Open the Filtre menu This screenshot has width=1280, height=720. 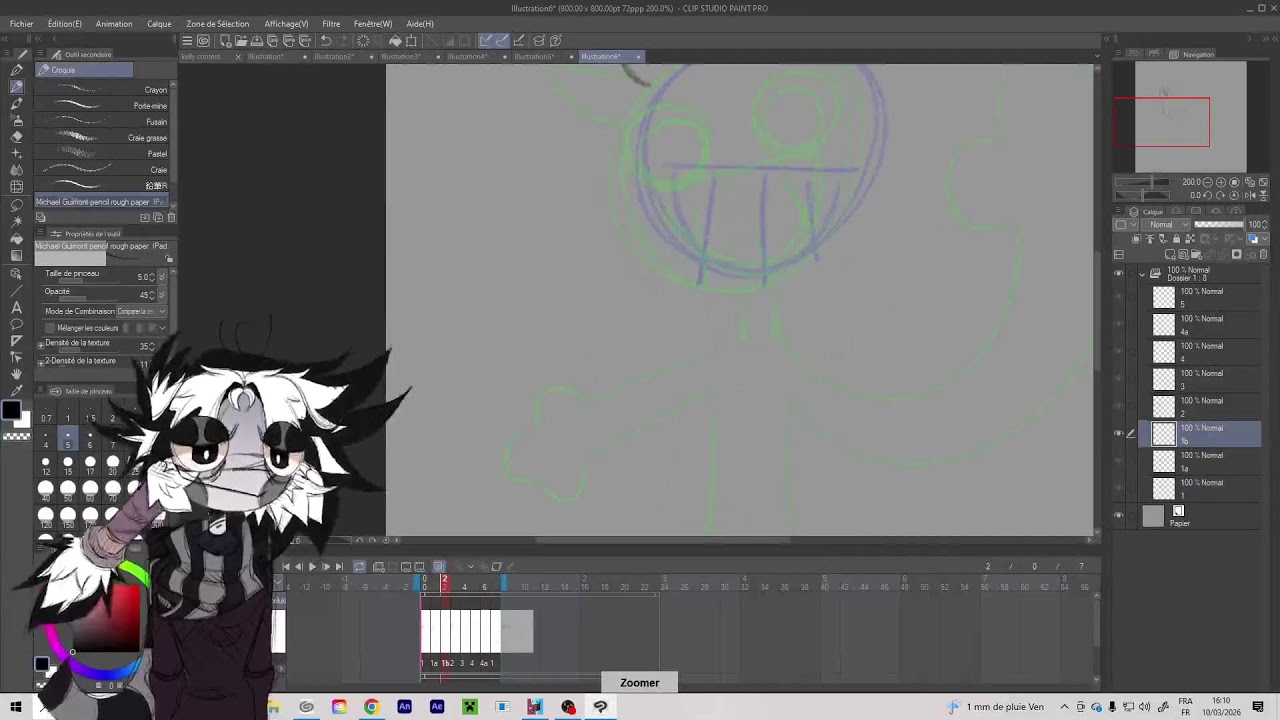(x=331, y=24)
